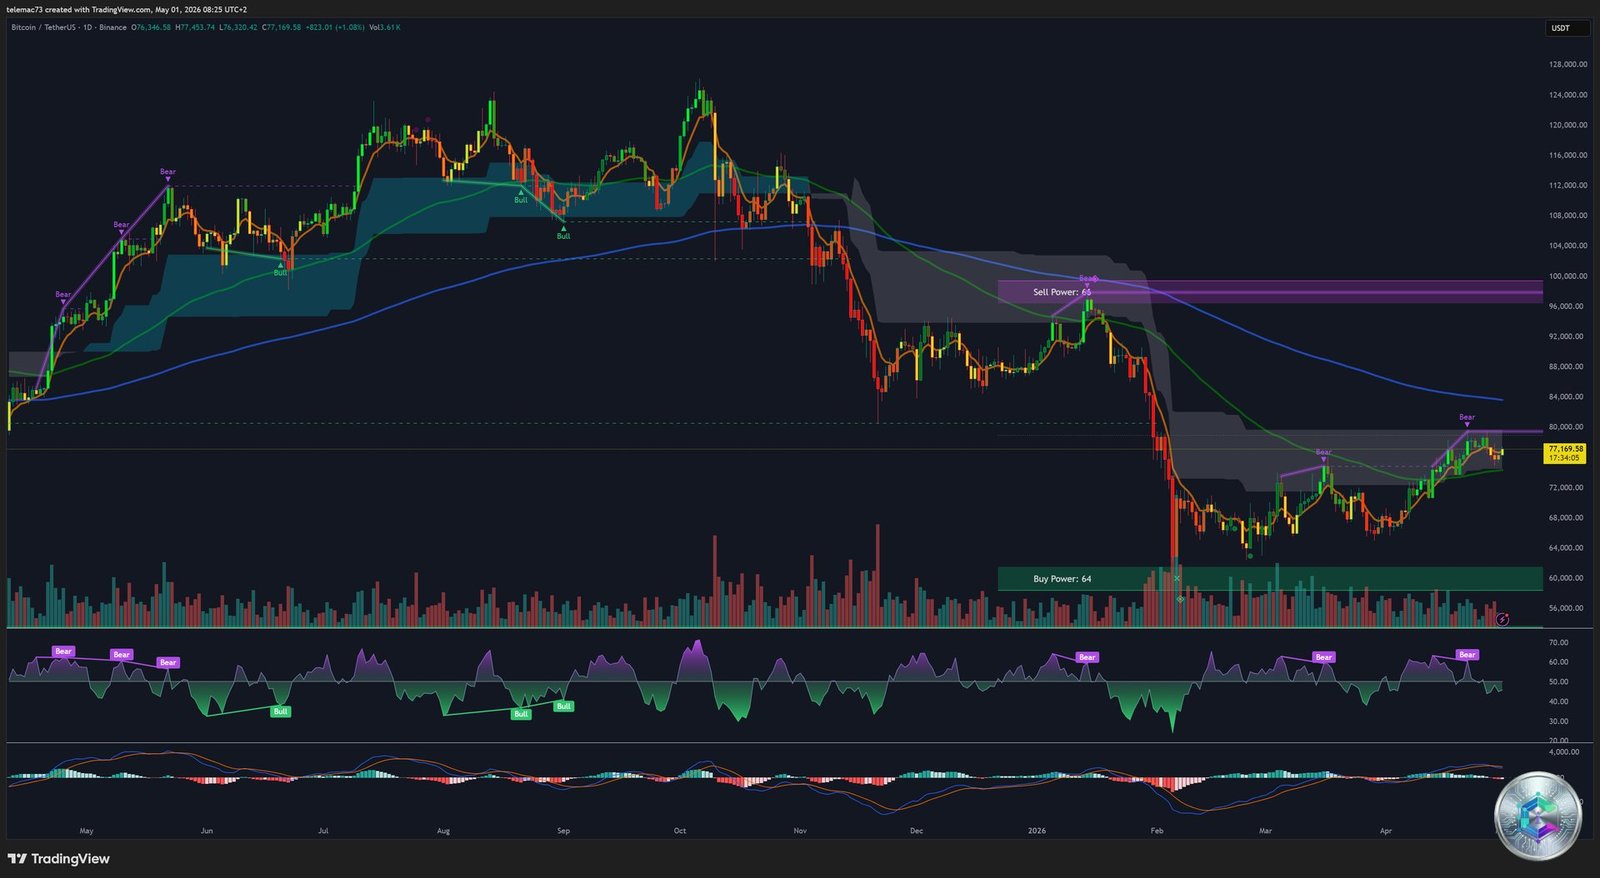Click the 120,000.00 price axis label
This screenshot has height=878, width=1600.
coord(1568,125)
